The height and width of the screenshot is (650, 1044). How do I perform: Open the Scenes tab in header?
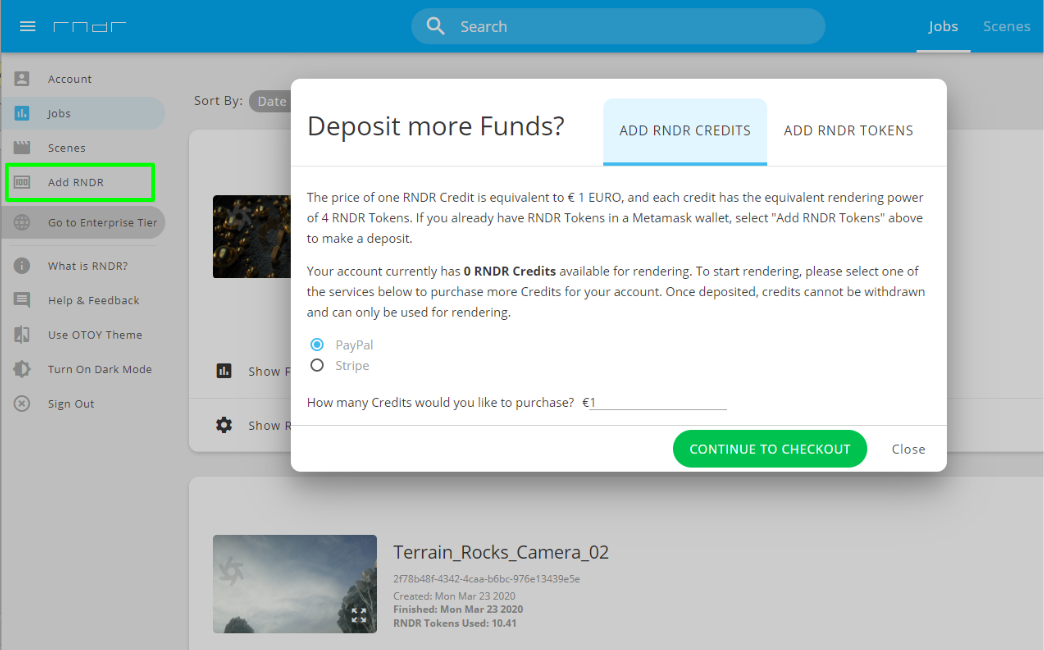pos(1006,27)
